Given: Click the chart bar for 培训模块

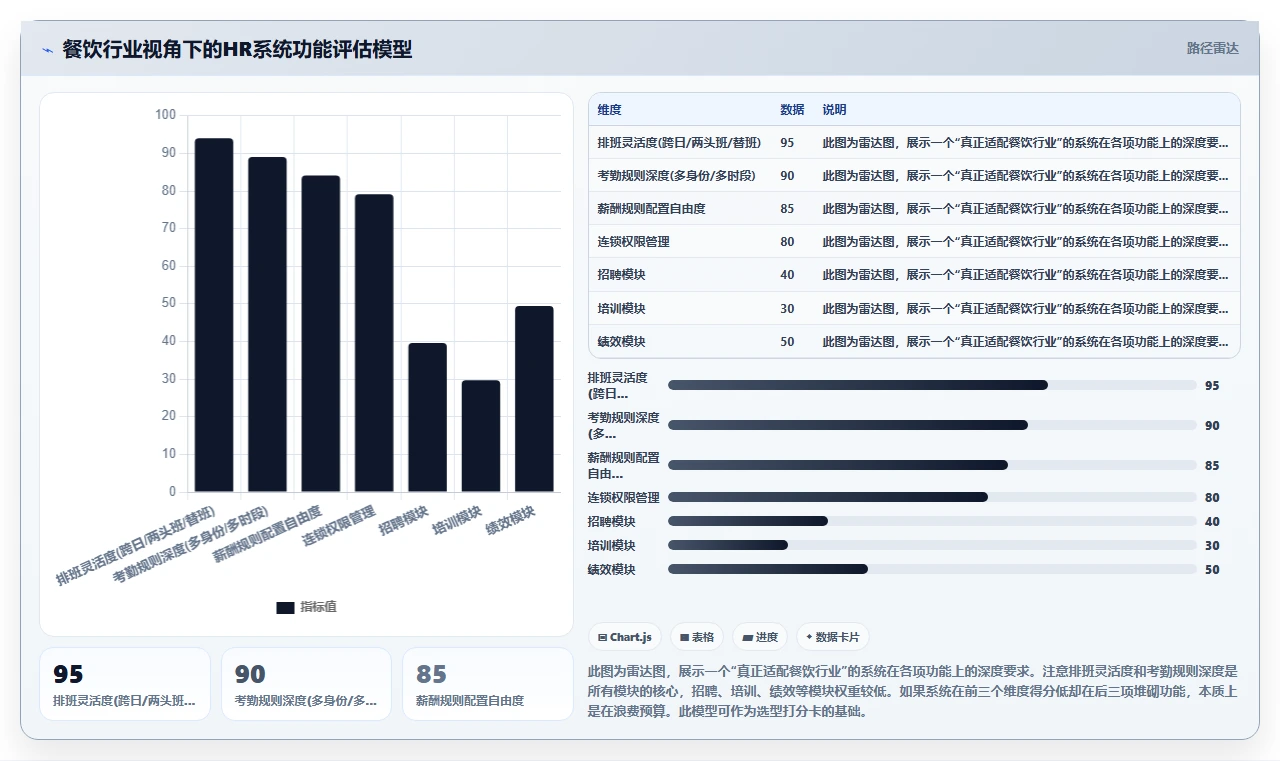Looking at the screenshot, I should point(481,436).
